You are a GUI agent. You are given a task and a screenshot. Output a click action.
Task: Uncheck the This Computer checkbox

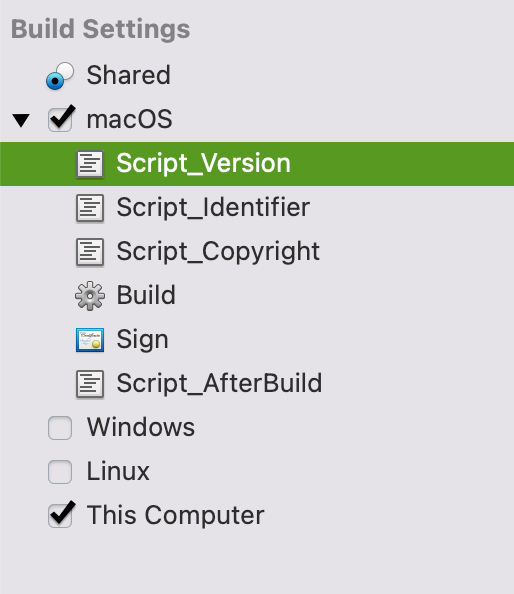pyautogui.click(x=60, y=516)
